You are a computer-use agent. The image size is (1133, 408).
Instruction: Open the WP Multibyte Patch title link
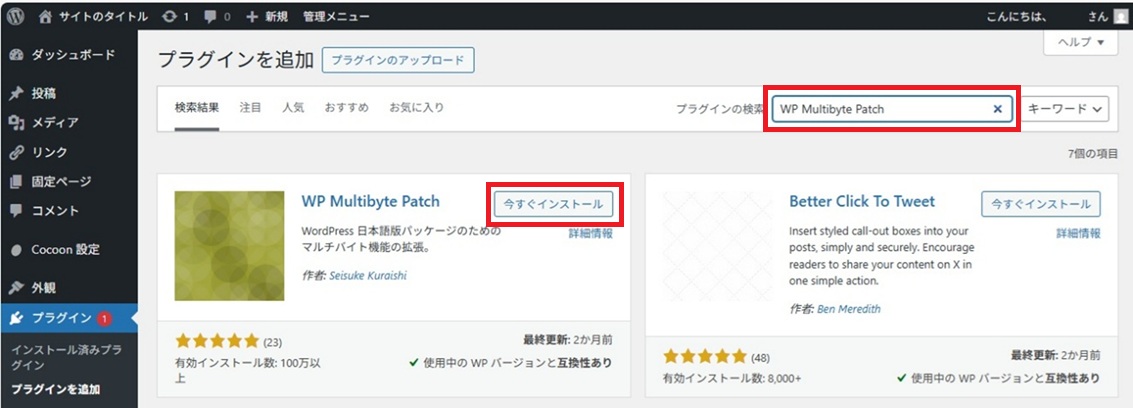(370, 201)
